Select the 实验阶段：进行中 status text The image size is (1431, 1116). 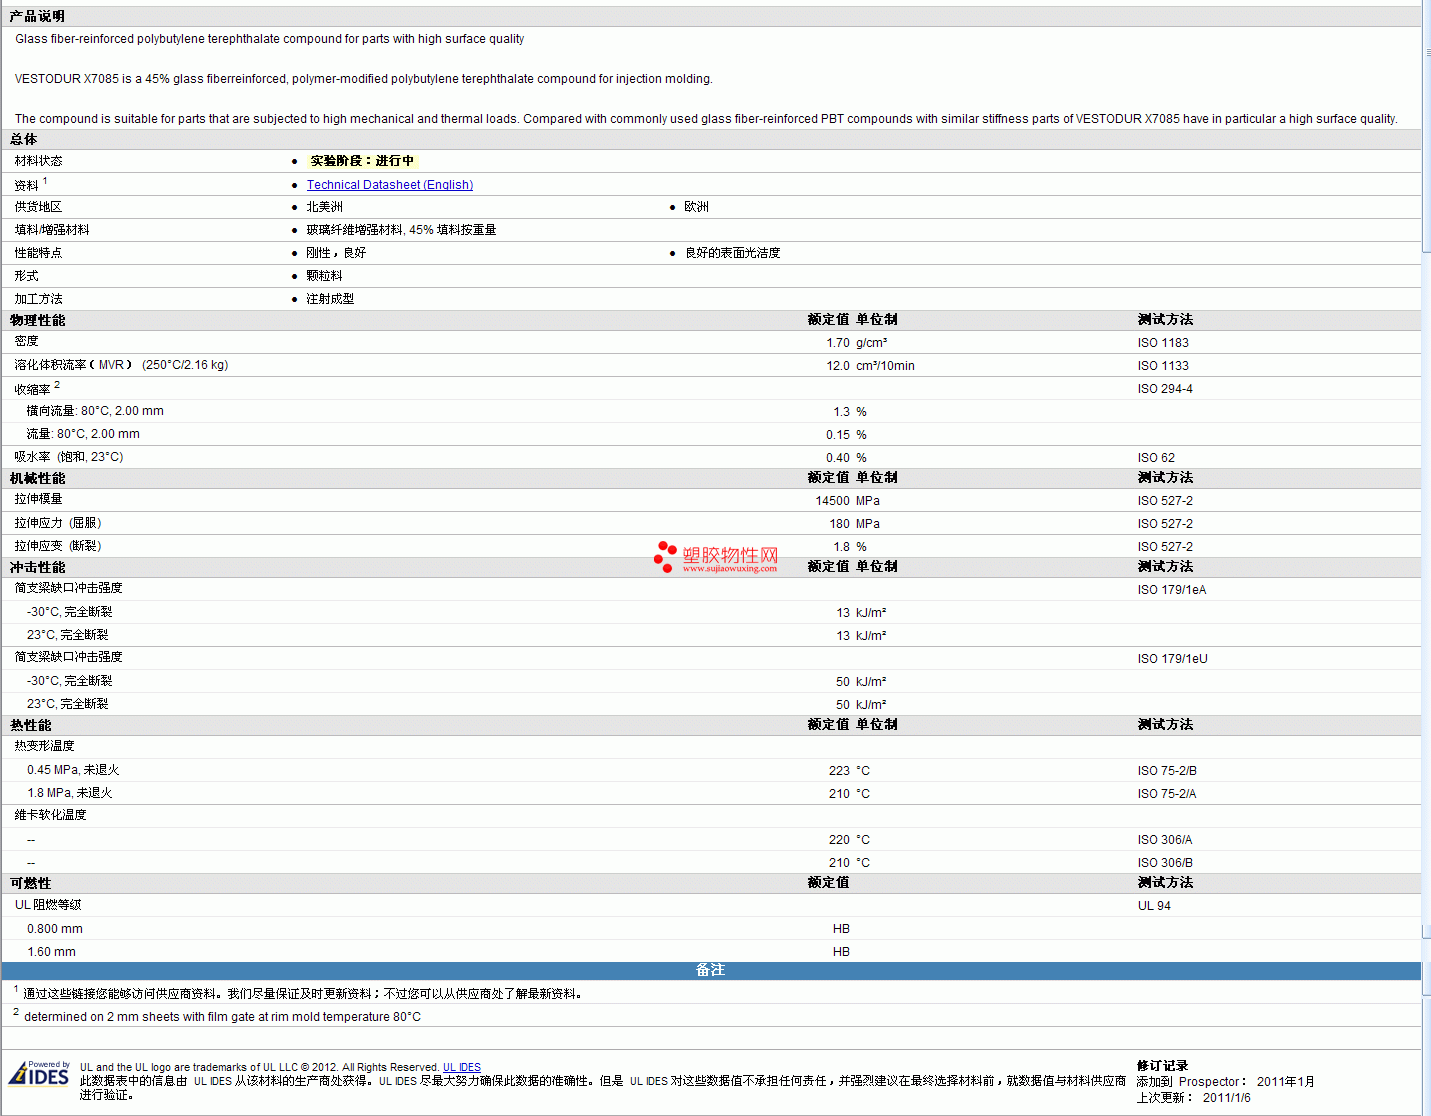362,161
